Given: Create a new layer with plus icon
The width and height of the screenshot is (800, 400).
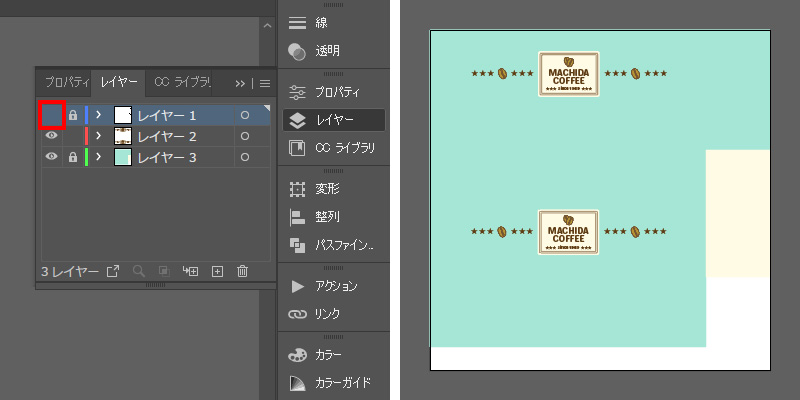Looking at the screenshot, I should pos(217,271).
